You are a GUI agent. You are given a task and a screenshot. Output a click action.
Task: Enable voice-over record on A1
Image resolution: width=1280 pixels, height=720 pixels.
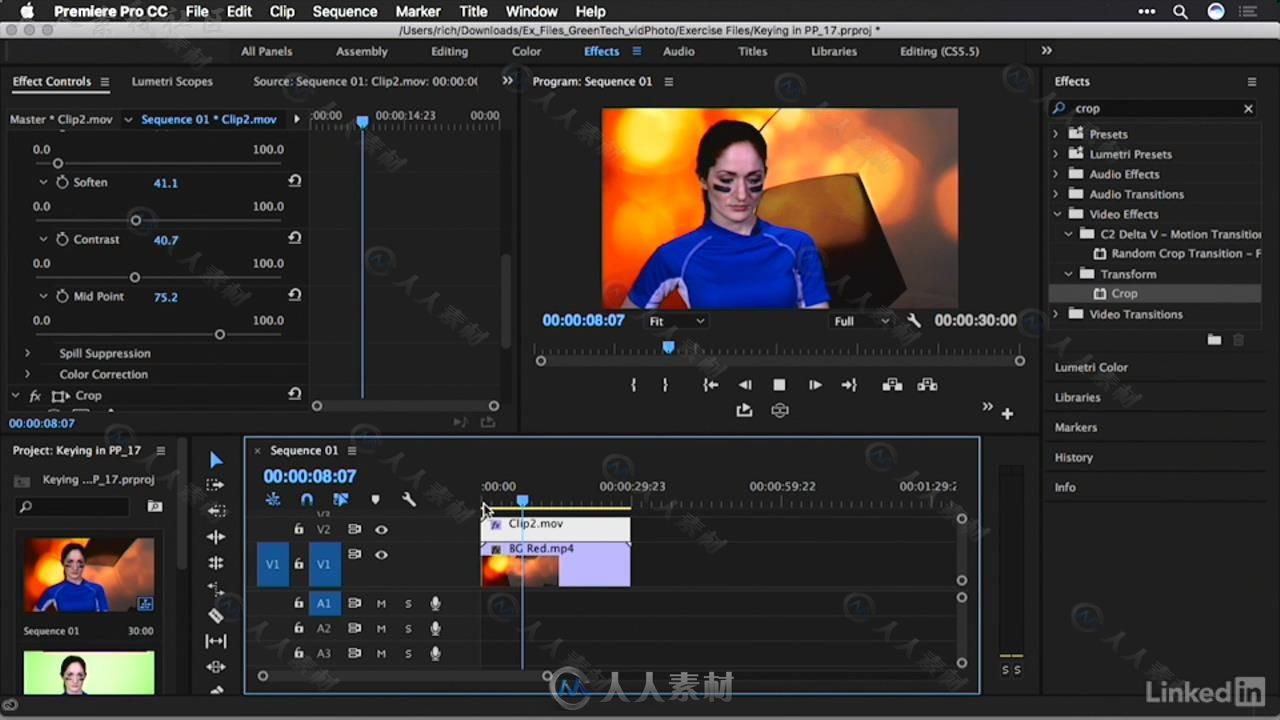click(435, 604)
